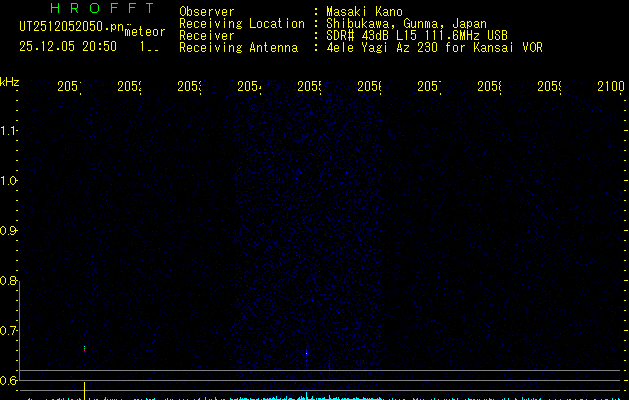Click the 1.0 frequency axis label

8,181
